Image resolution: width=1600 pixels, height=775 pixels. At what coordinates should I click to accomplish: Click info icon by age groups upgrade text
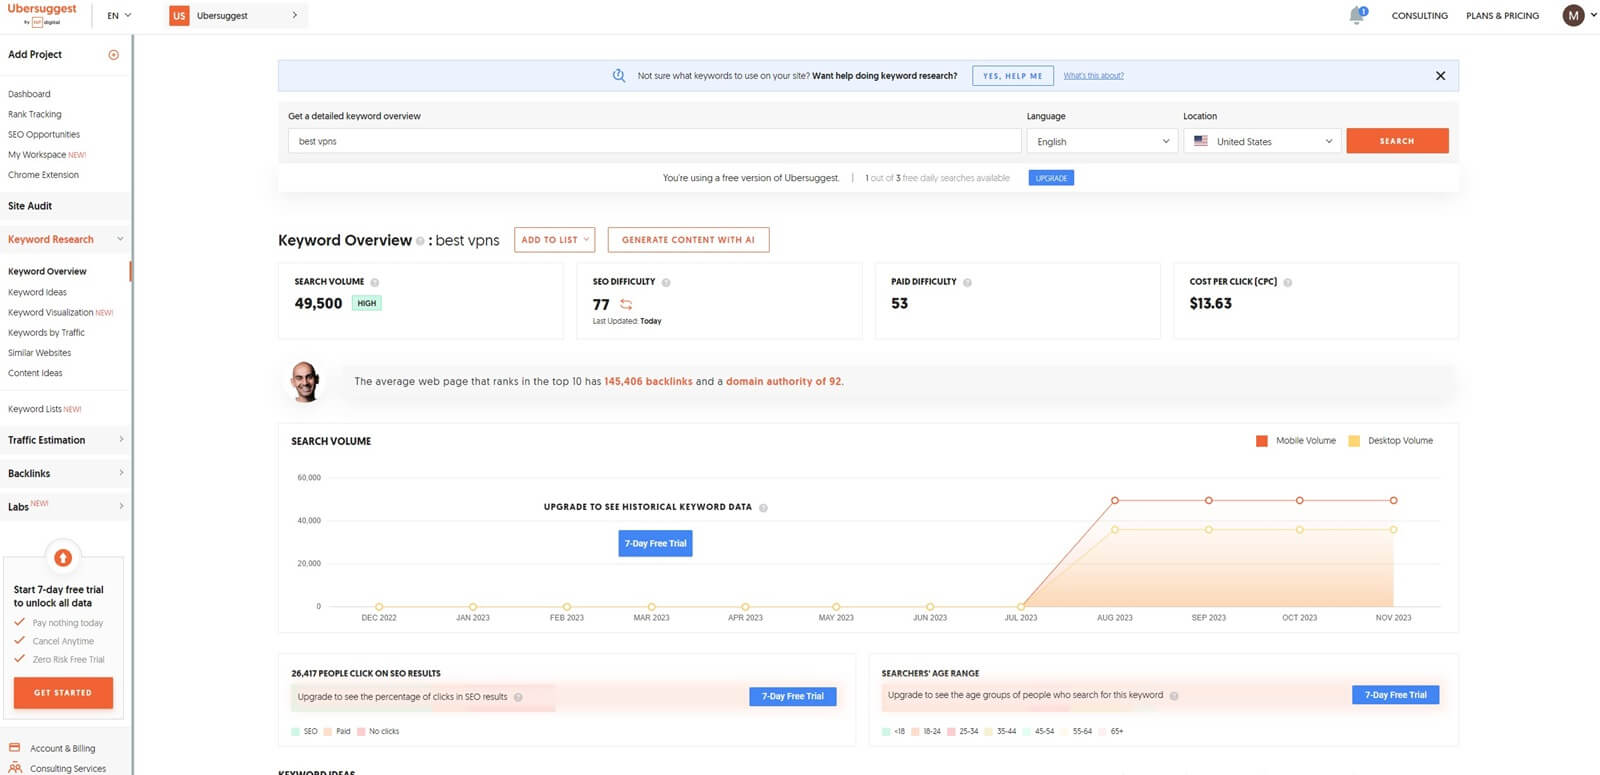pyautogui.click(x=1174, y=695)
